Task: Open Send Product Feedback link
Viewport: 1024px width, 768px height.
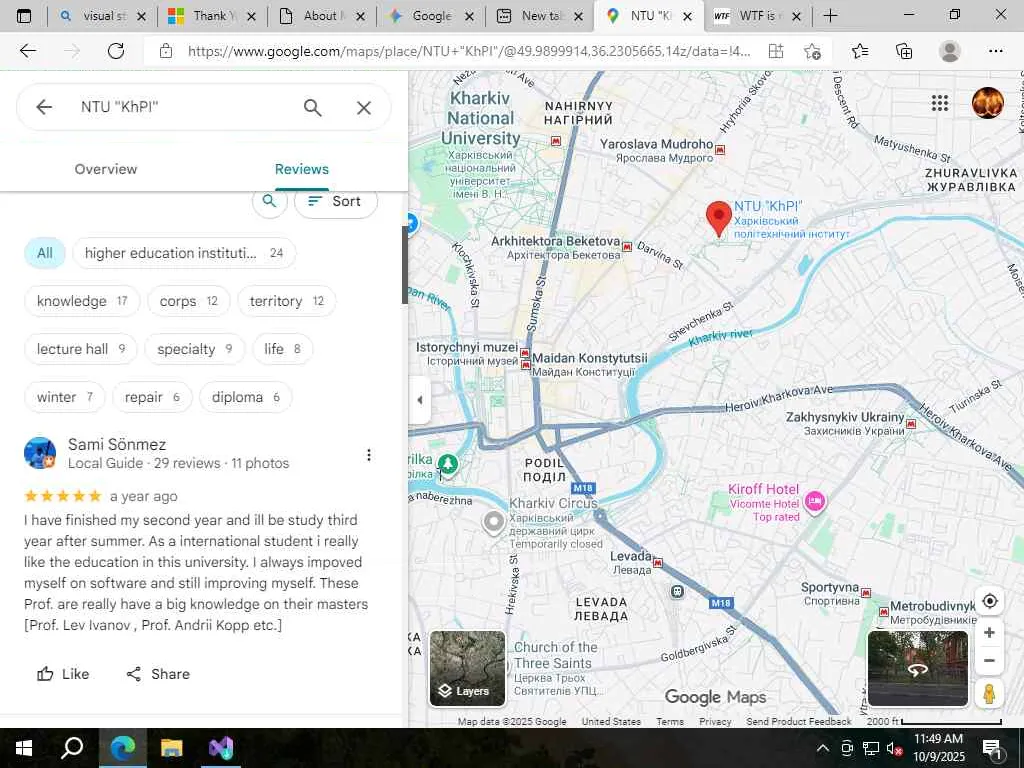Action: click(x=799, y=722)
